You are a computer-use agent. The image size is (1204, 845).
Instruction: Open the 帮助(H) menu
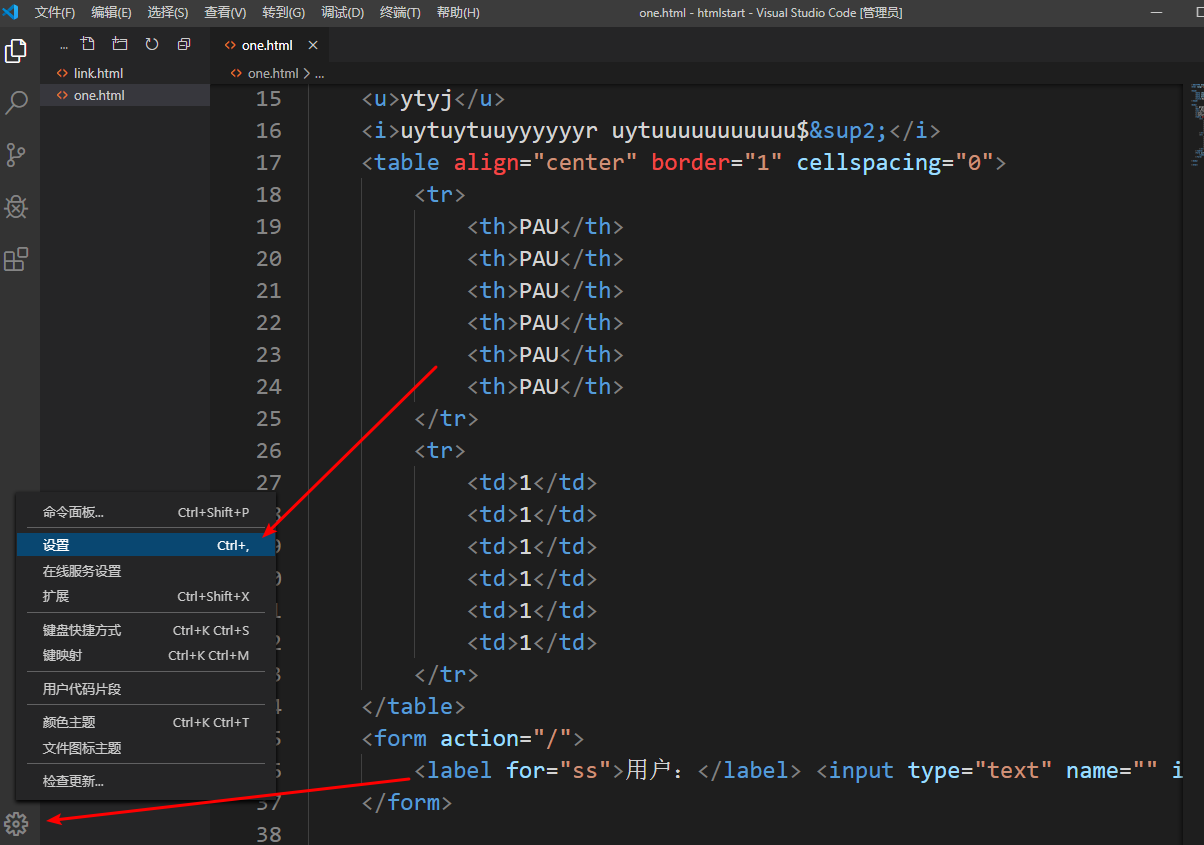pos(458,12)
